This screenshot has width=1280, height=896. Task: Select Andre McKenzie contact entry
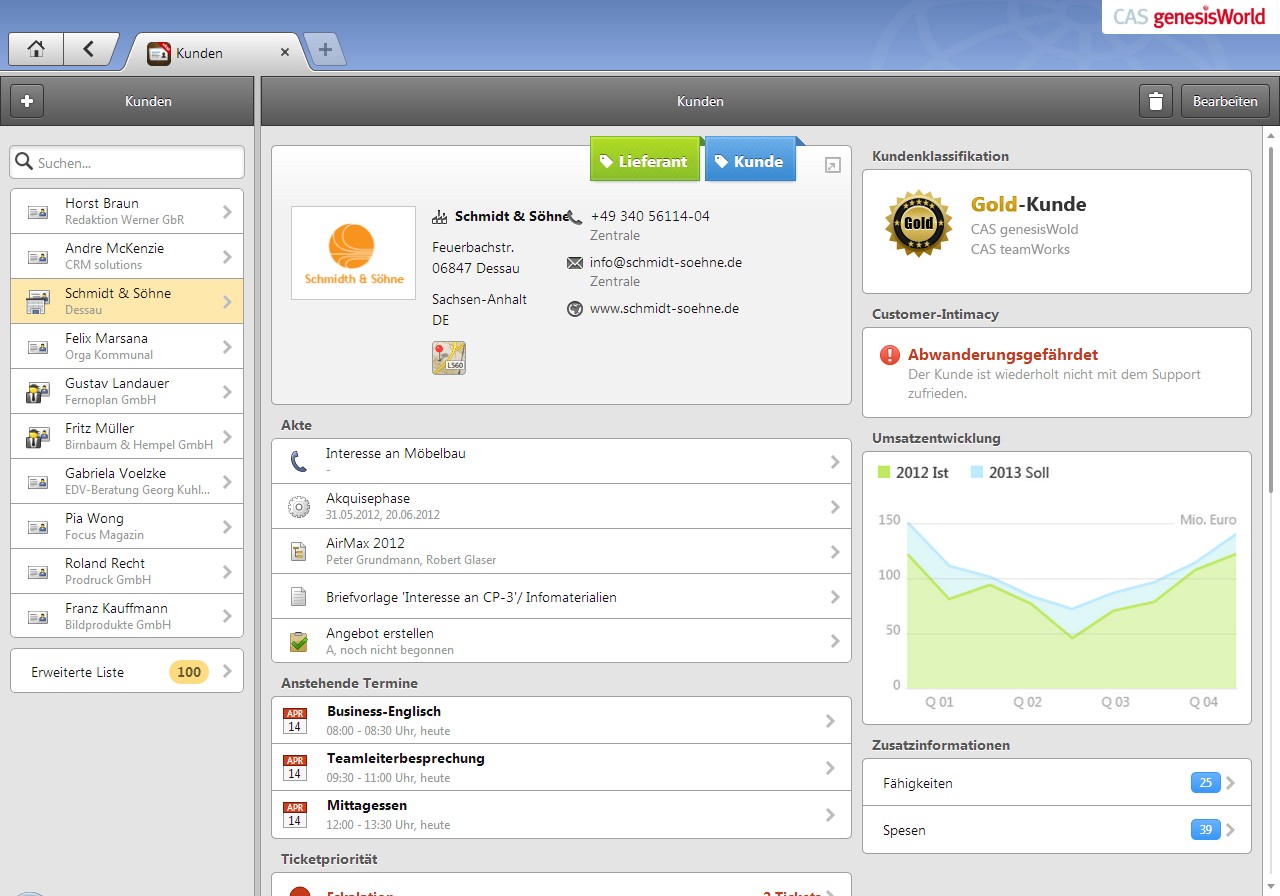(127, 256)
